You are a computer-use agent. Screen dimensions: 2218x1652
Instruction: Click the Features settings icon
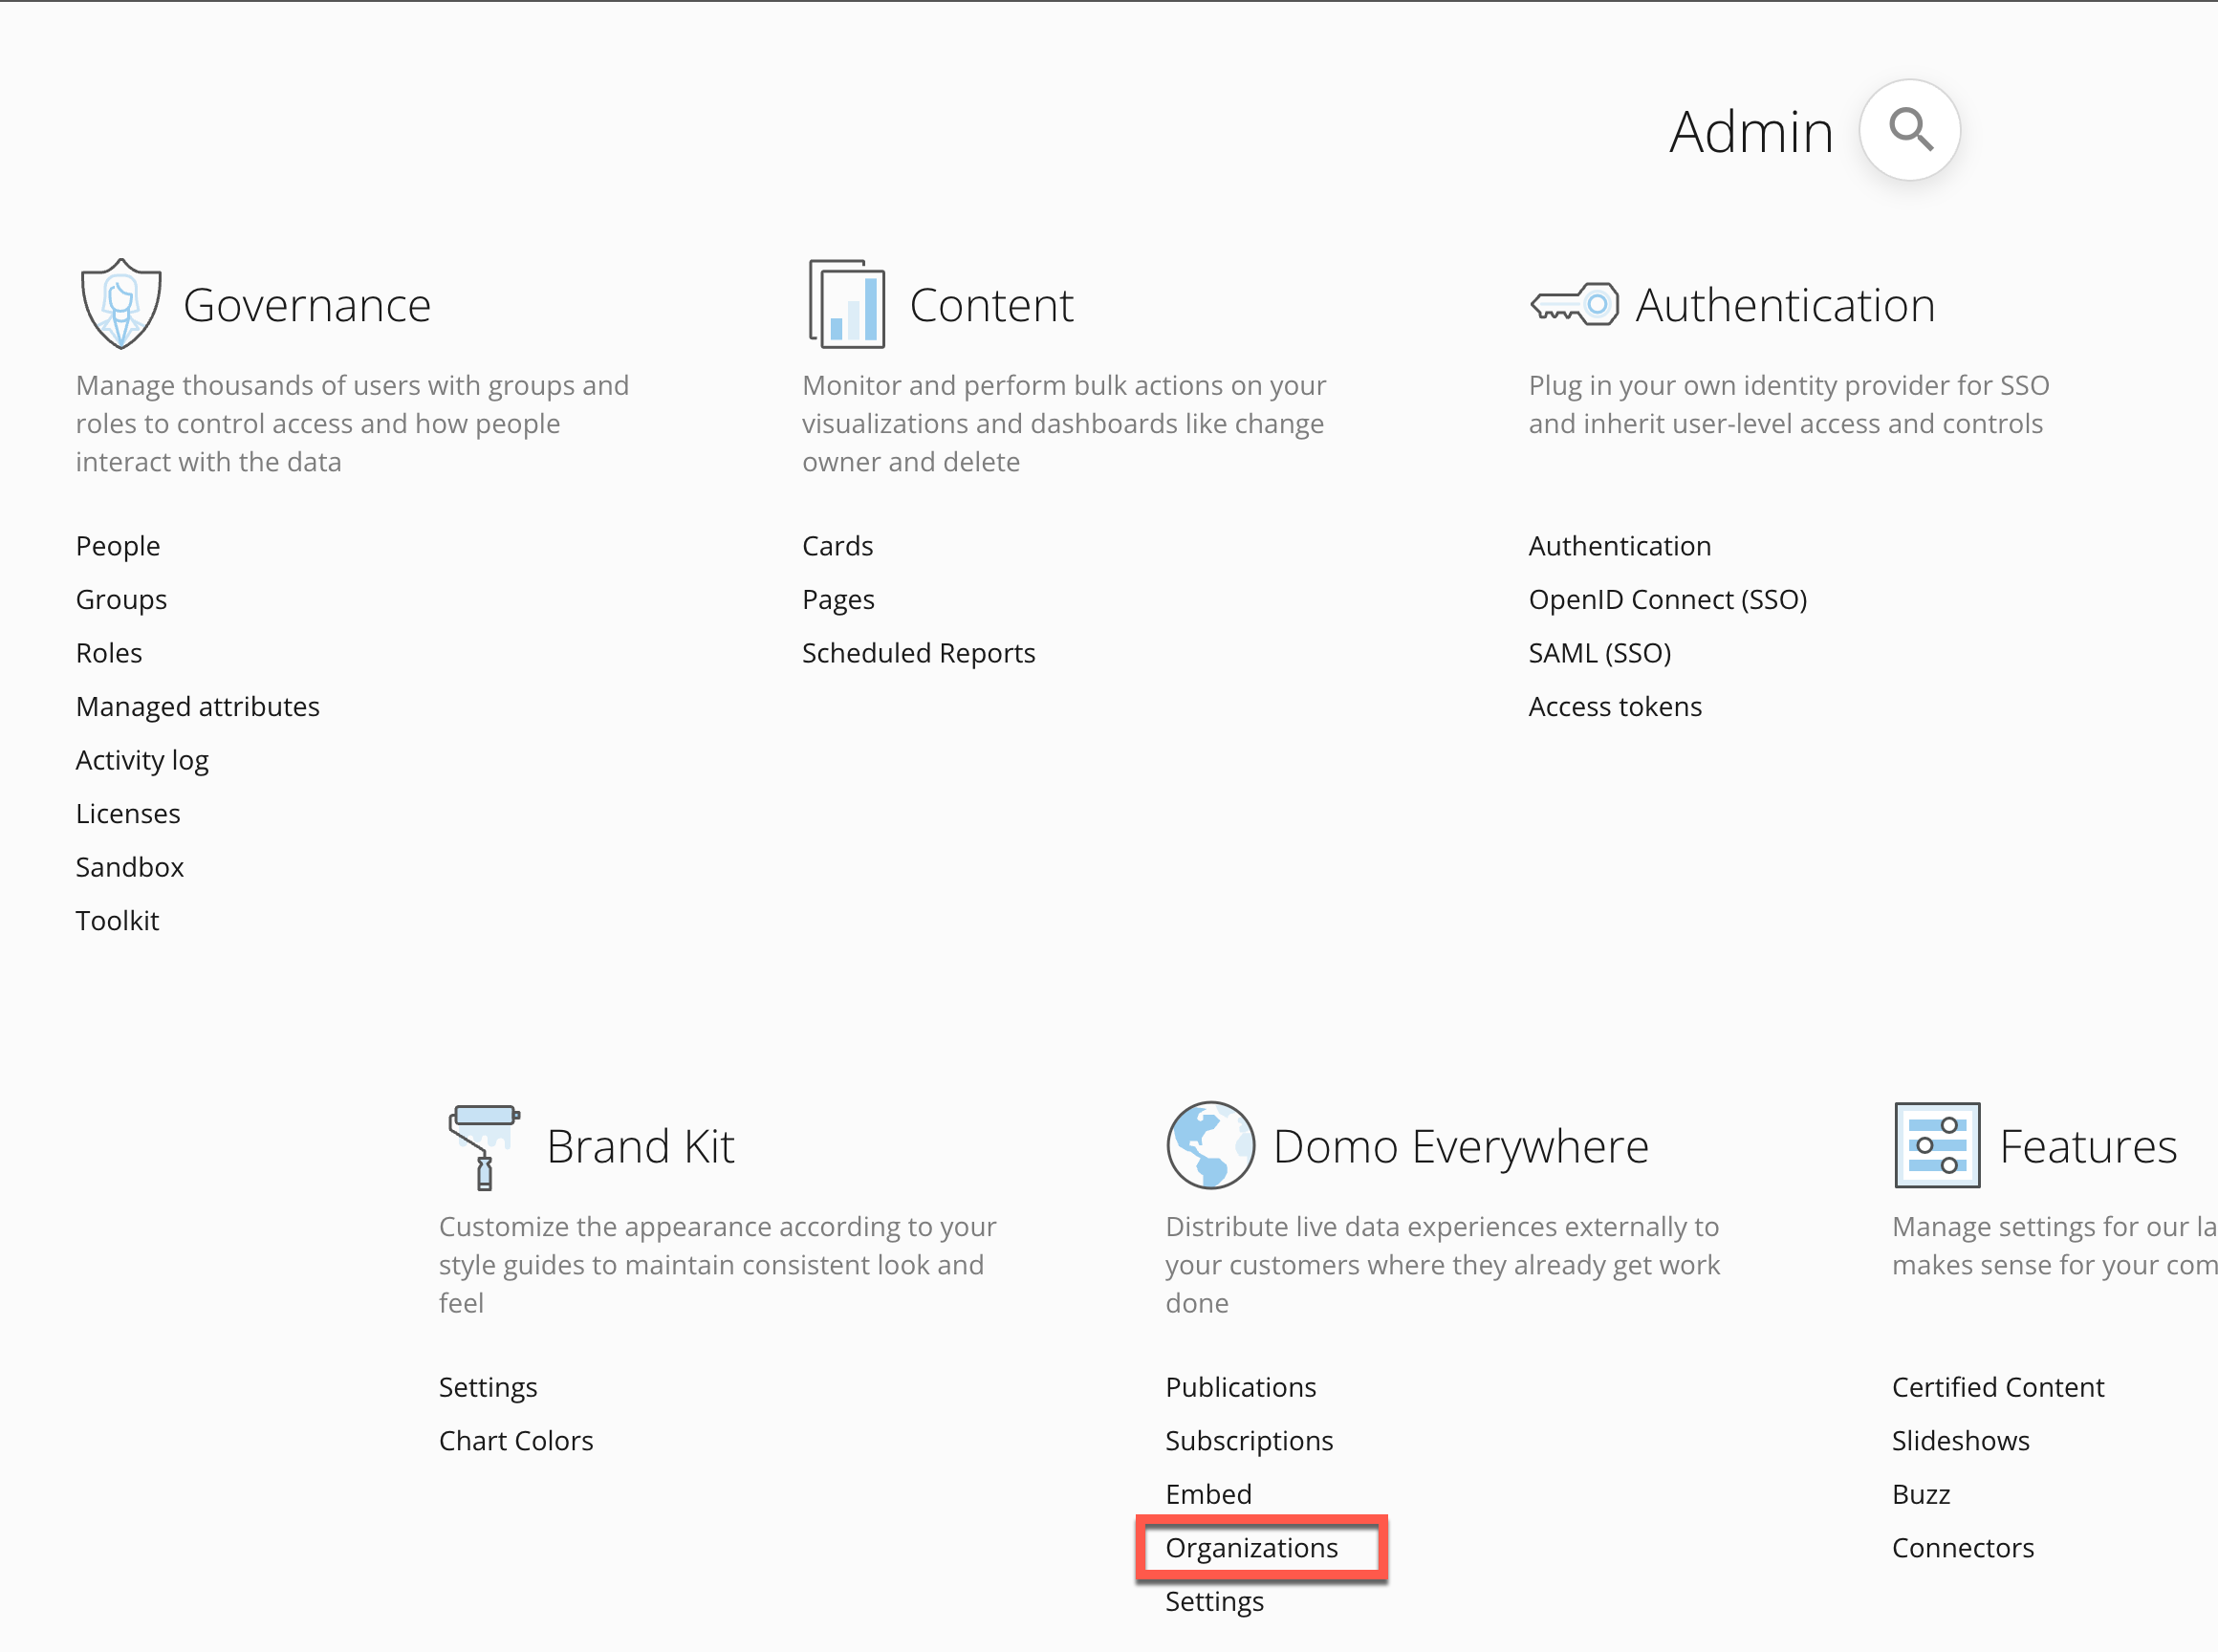(x=1936, y=1145)
